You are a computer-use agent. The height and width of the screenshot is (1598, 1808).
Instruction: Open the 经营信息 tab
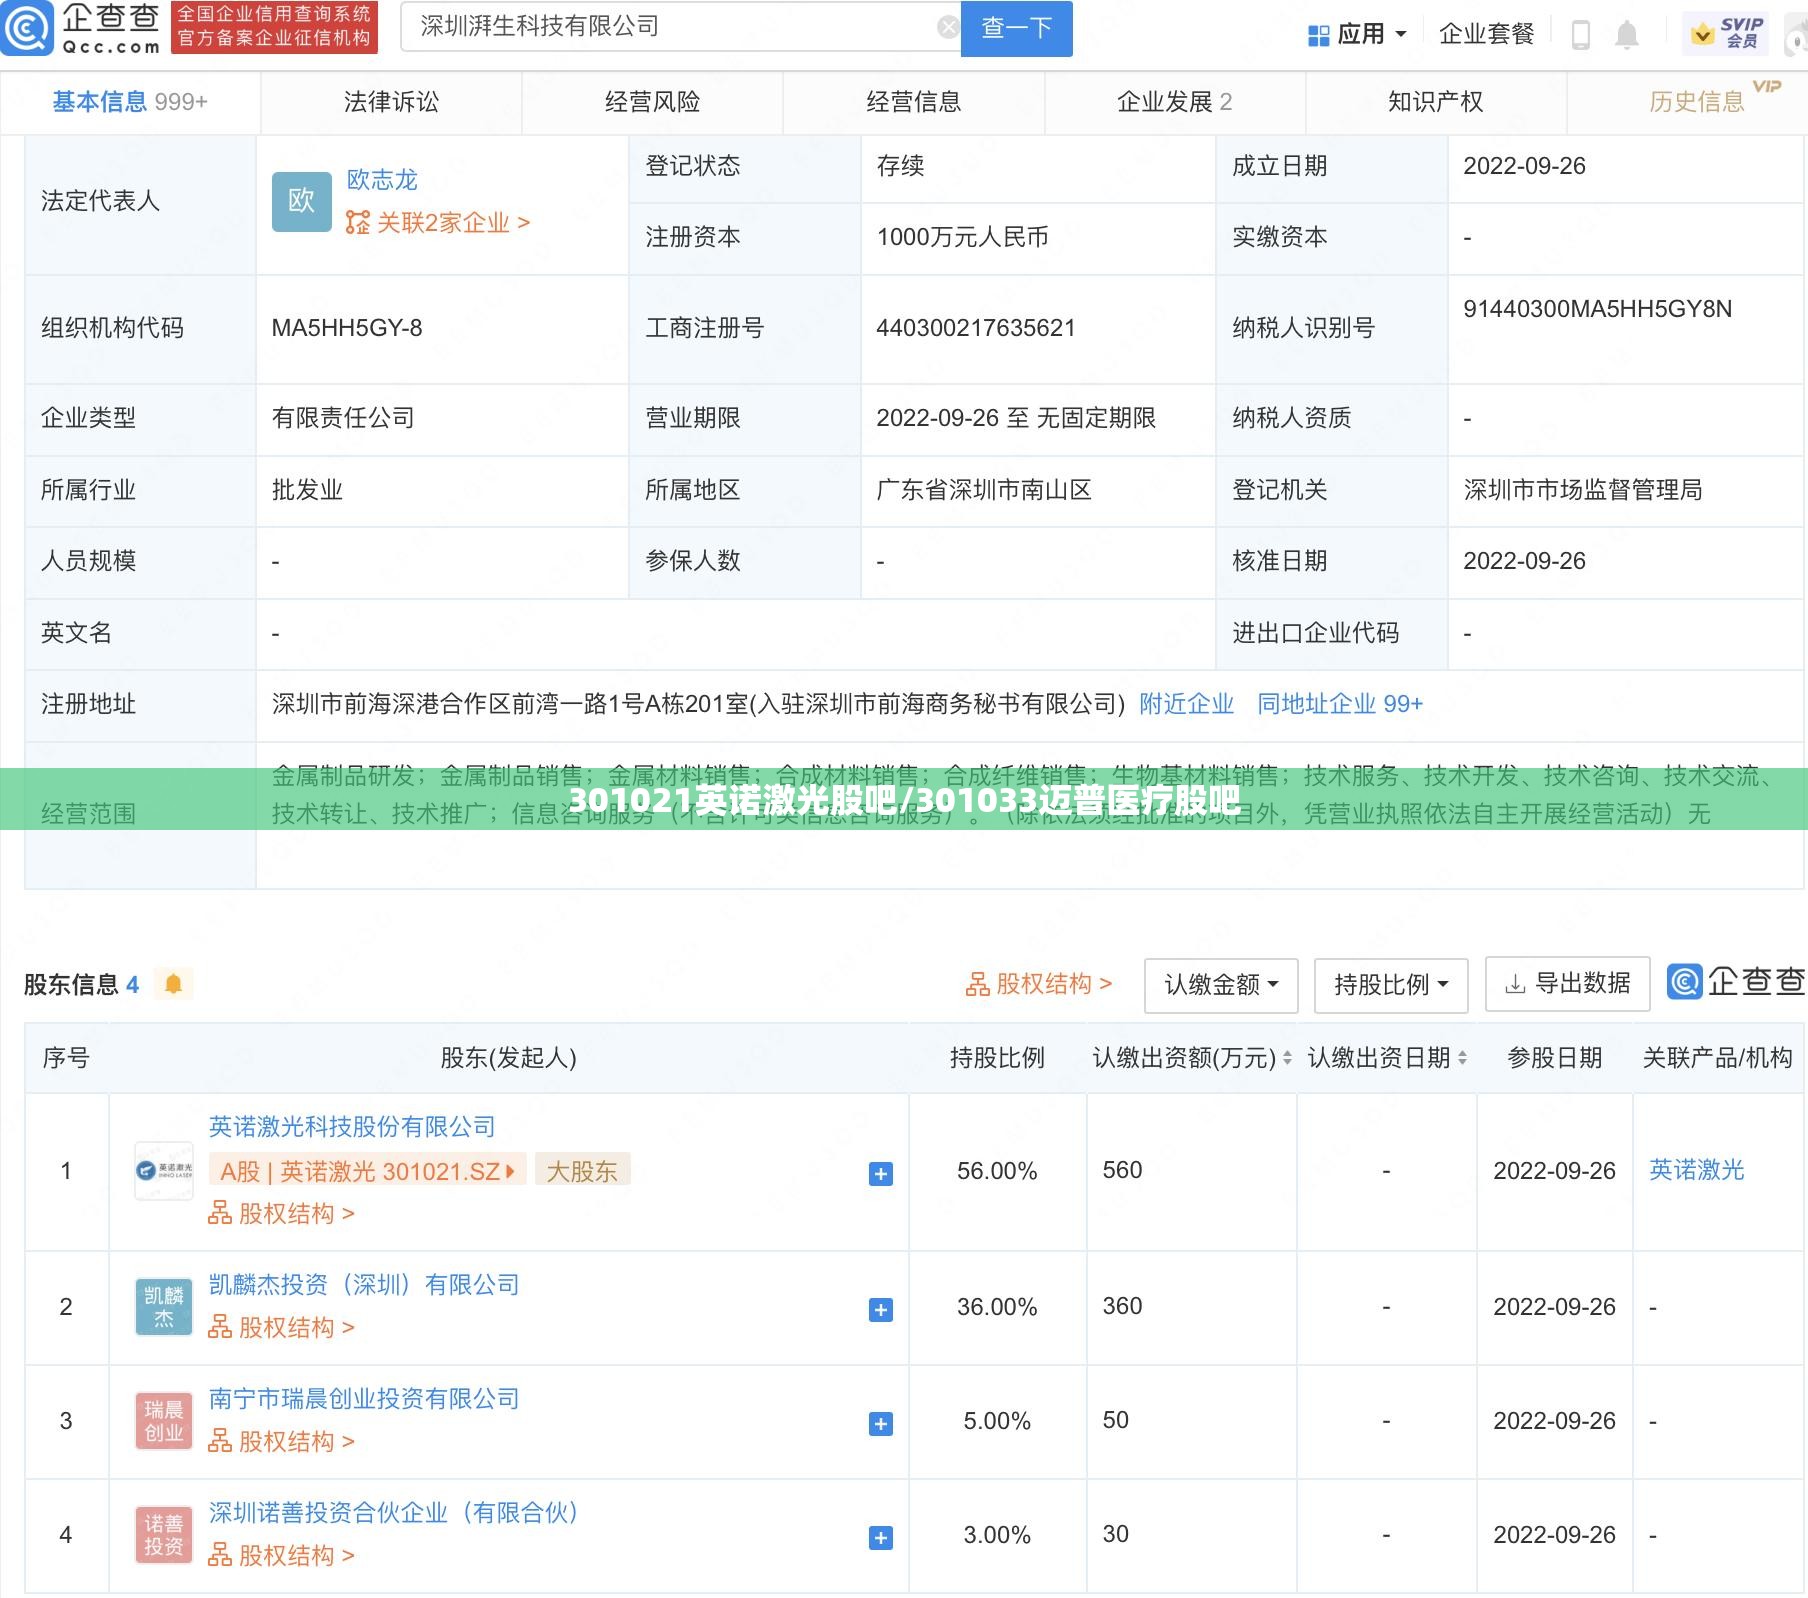913,102
